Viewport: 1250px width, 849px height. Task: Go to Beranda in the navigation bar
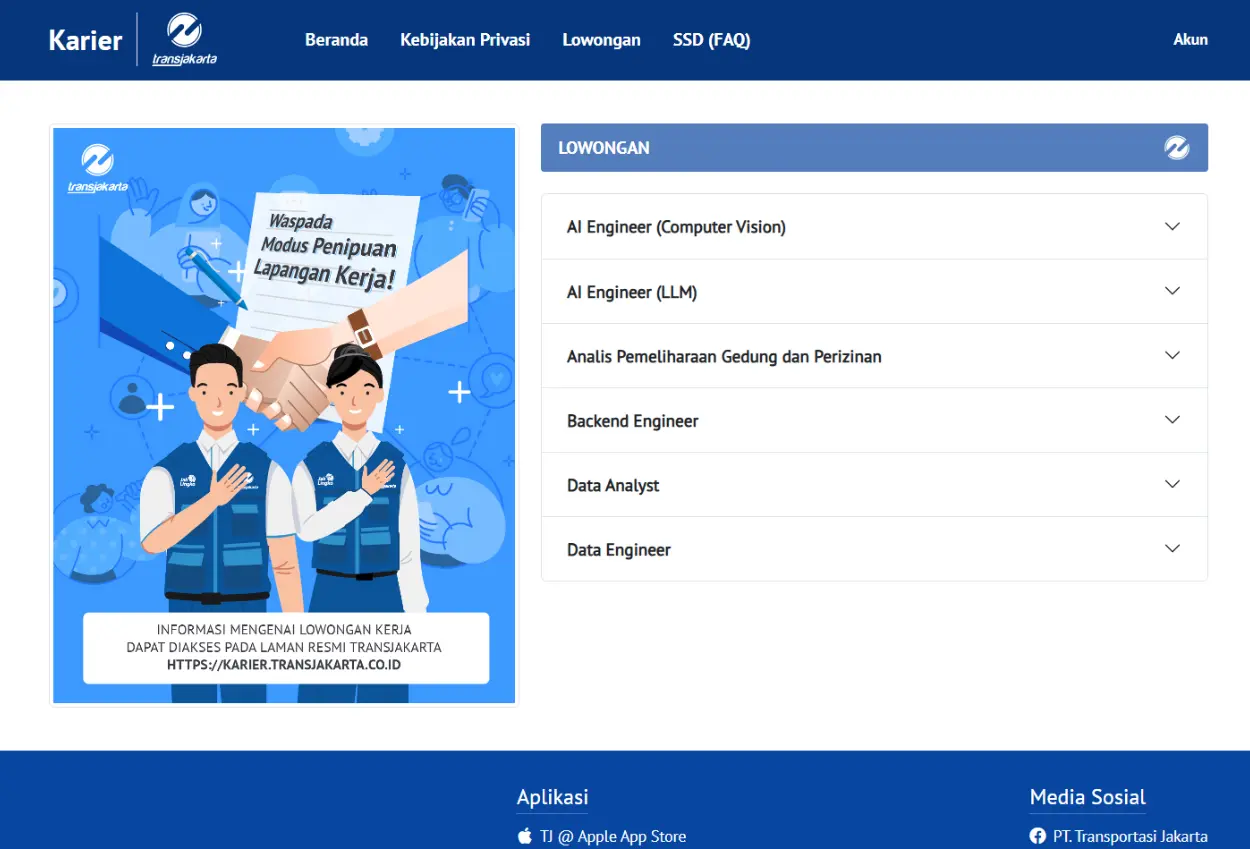[336, 40]
